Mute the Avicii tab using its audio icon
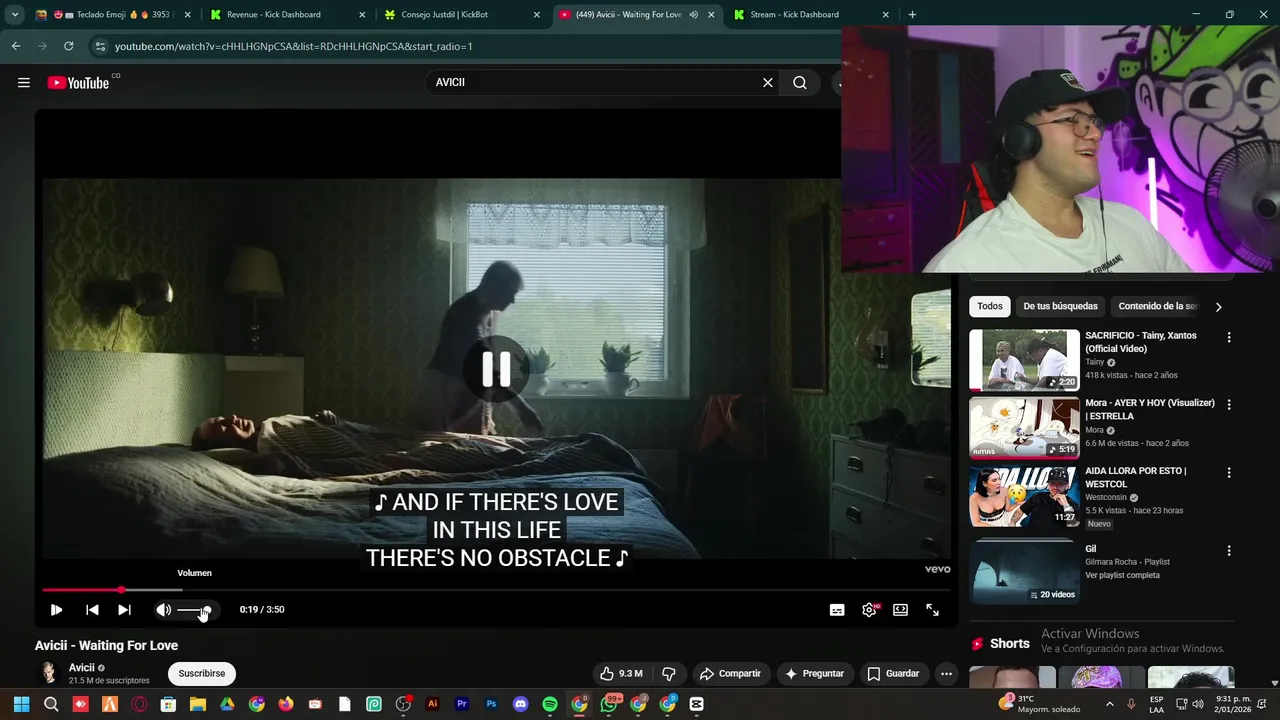The image size is (1280, 720). click(x=694, y=15)
